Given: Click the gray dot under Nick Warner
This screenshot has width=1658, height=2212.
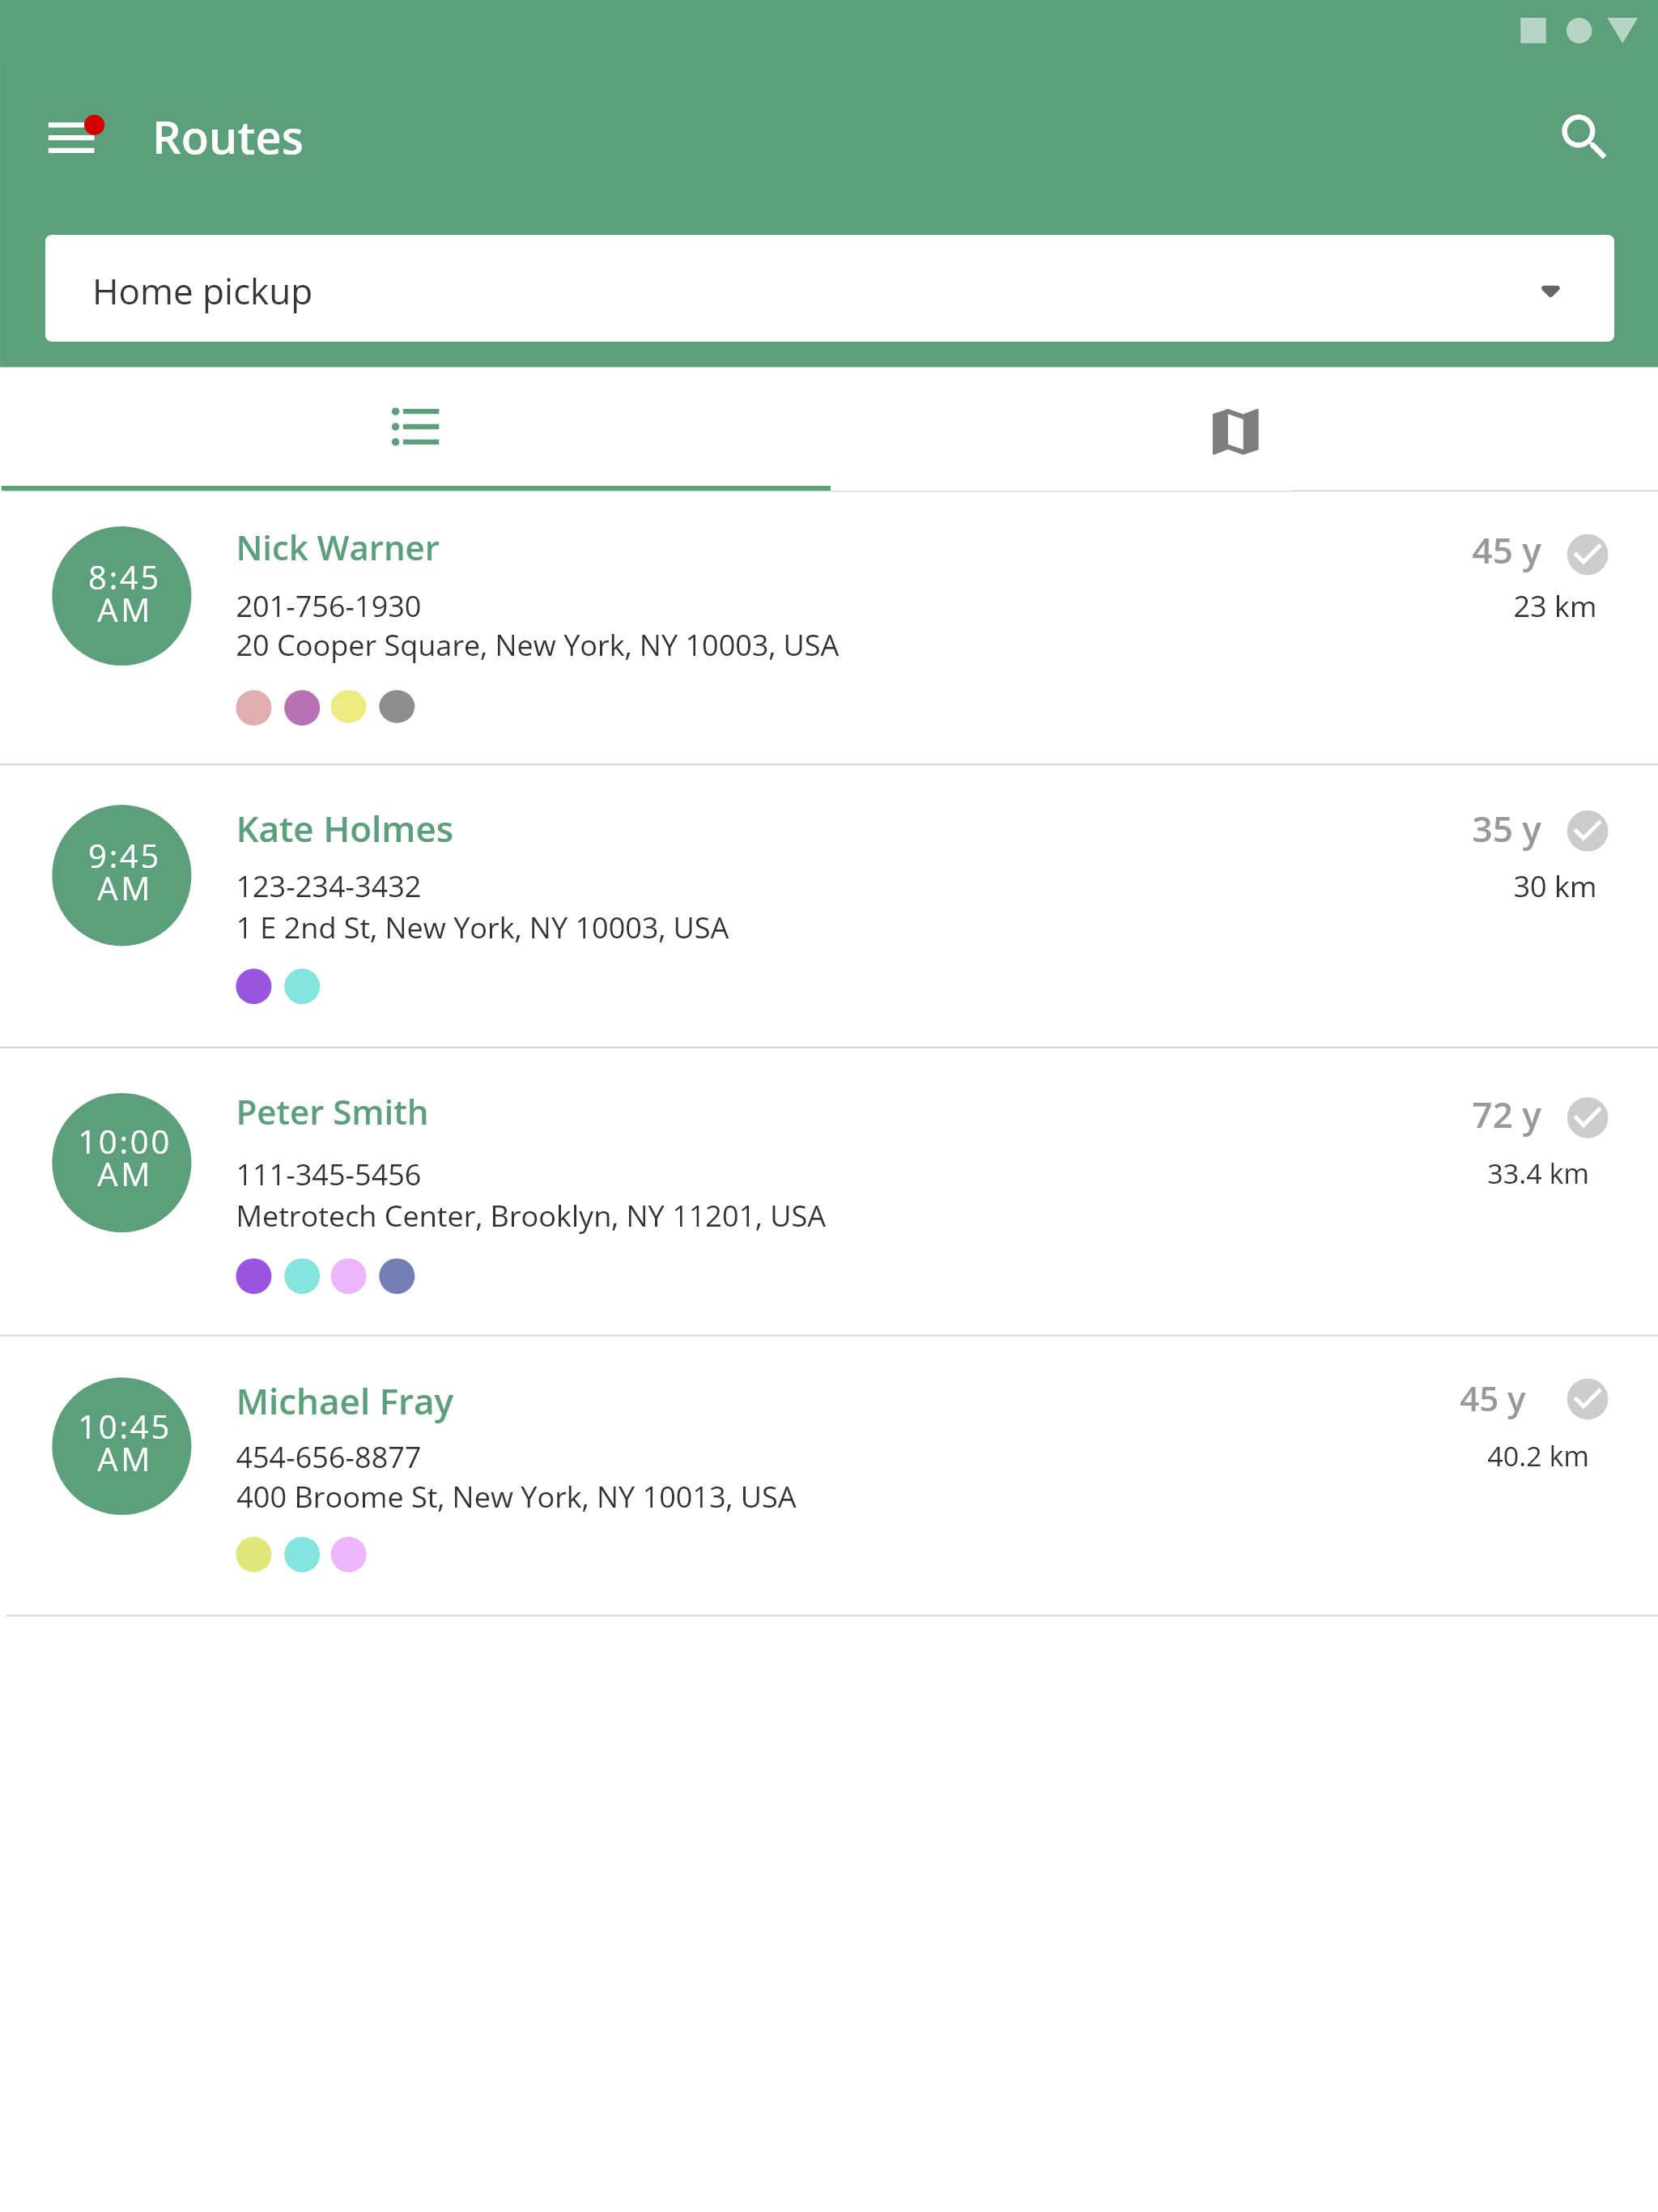Looking at the screenshot, I should 397,706.
